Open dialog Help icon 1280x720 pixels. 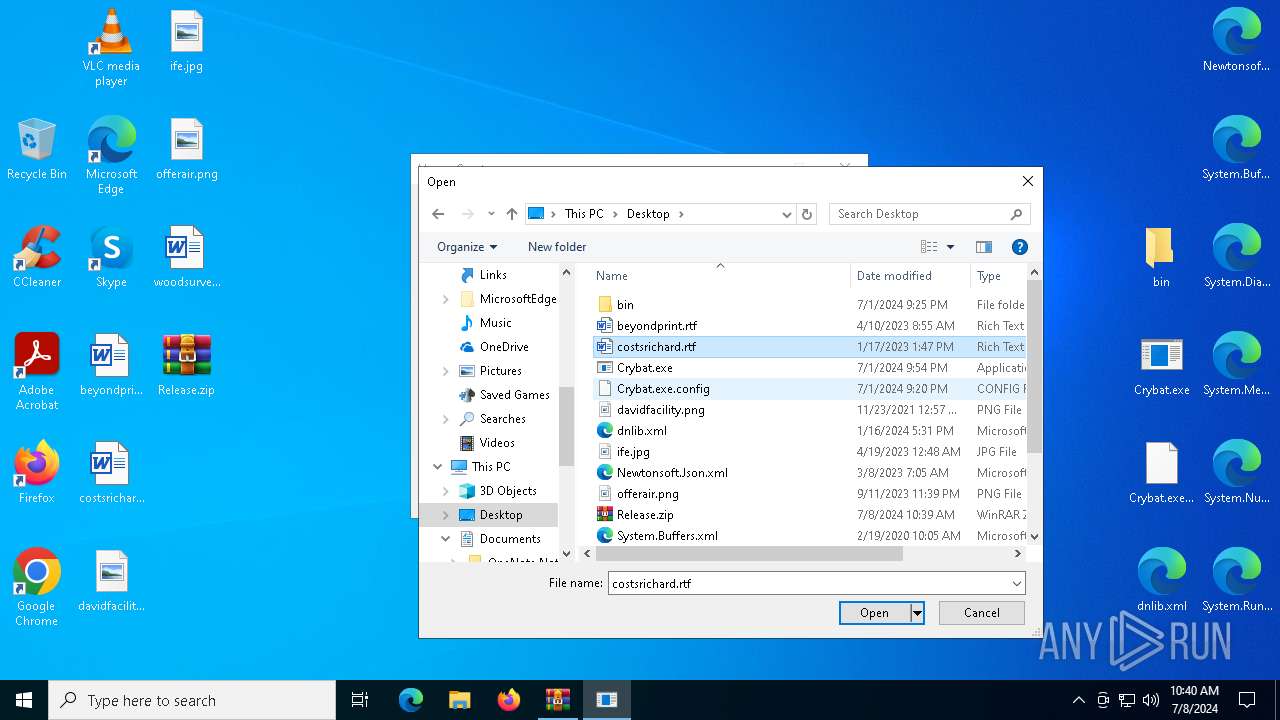1019,247
